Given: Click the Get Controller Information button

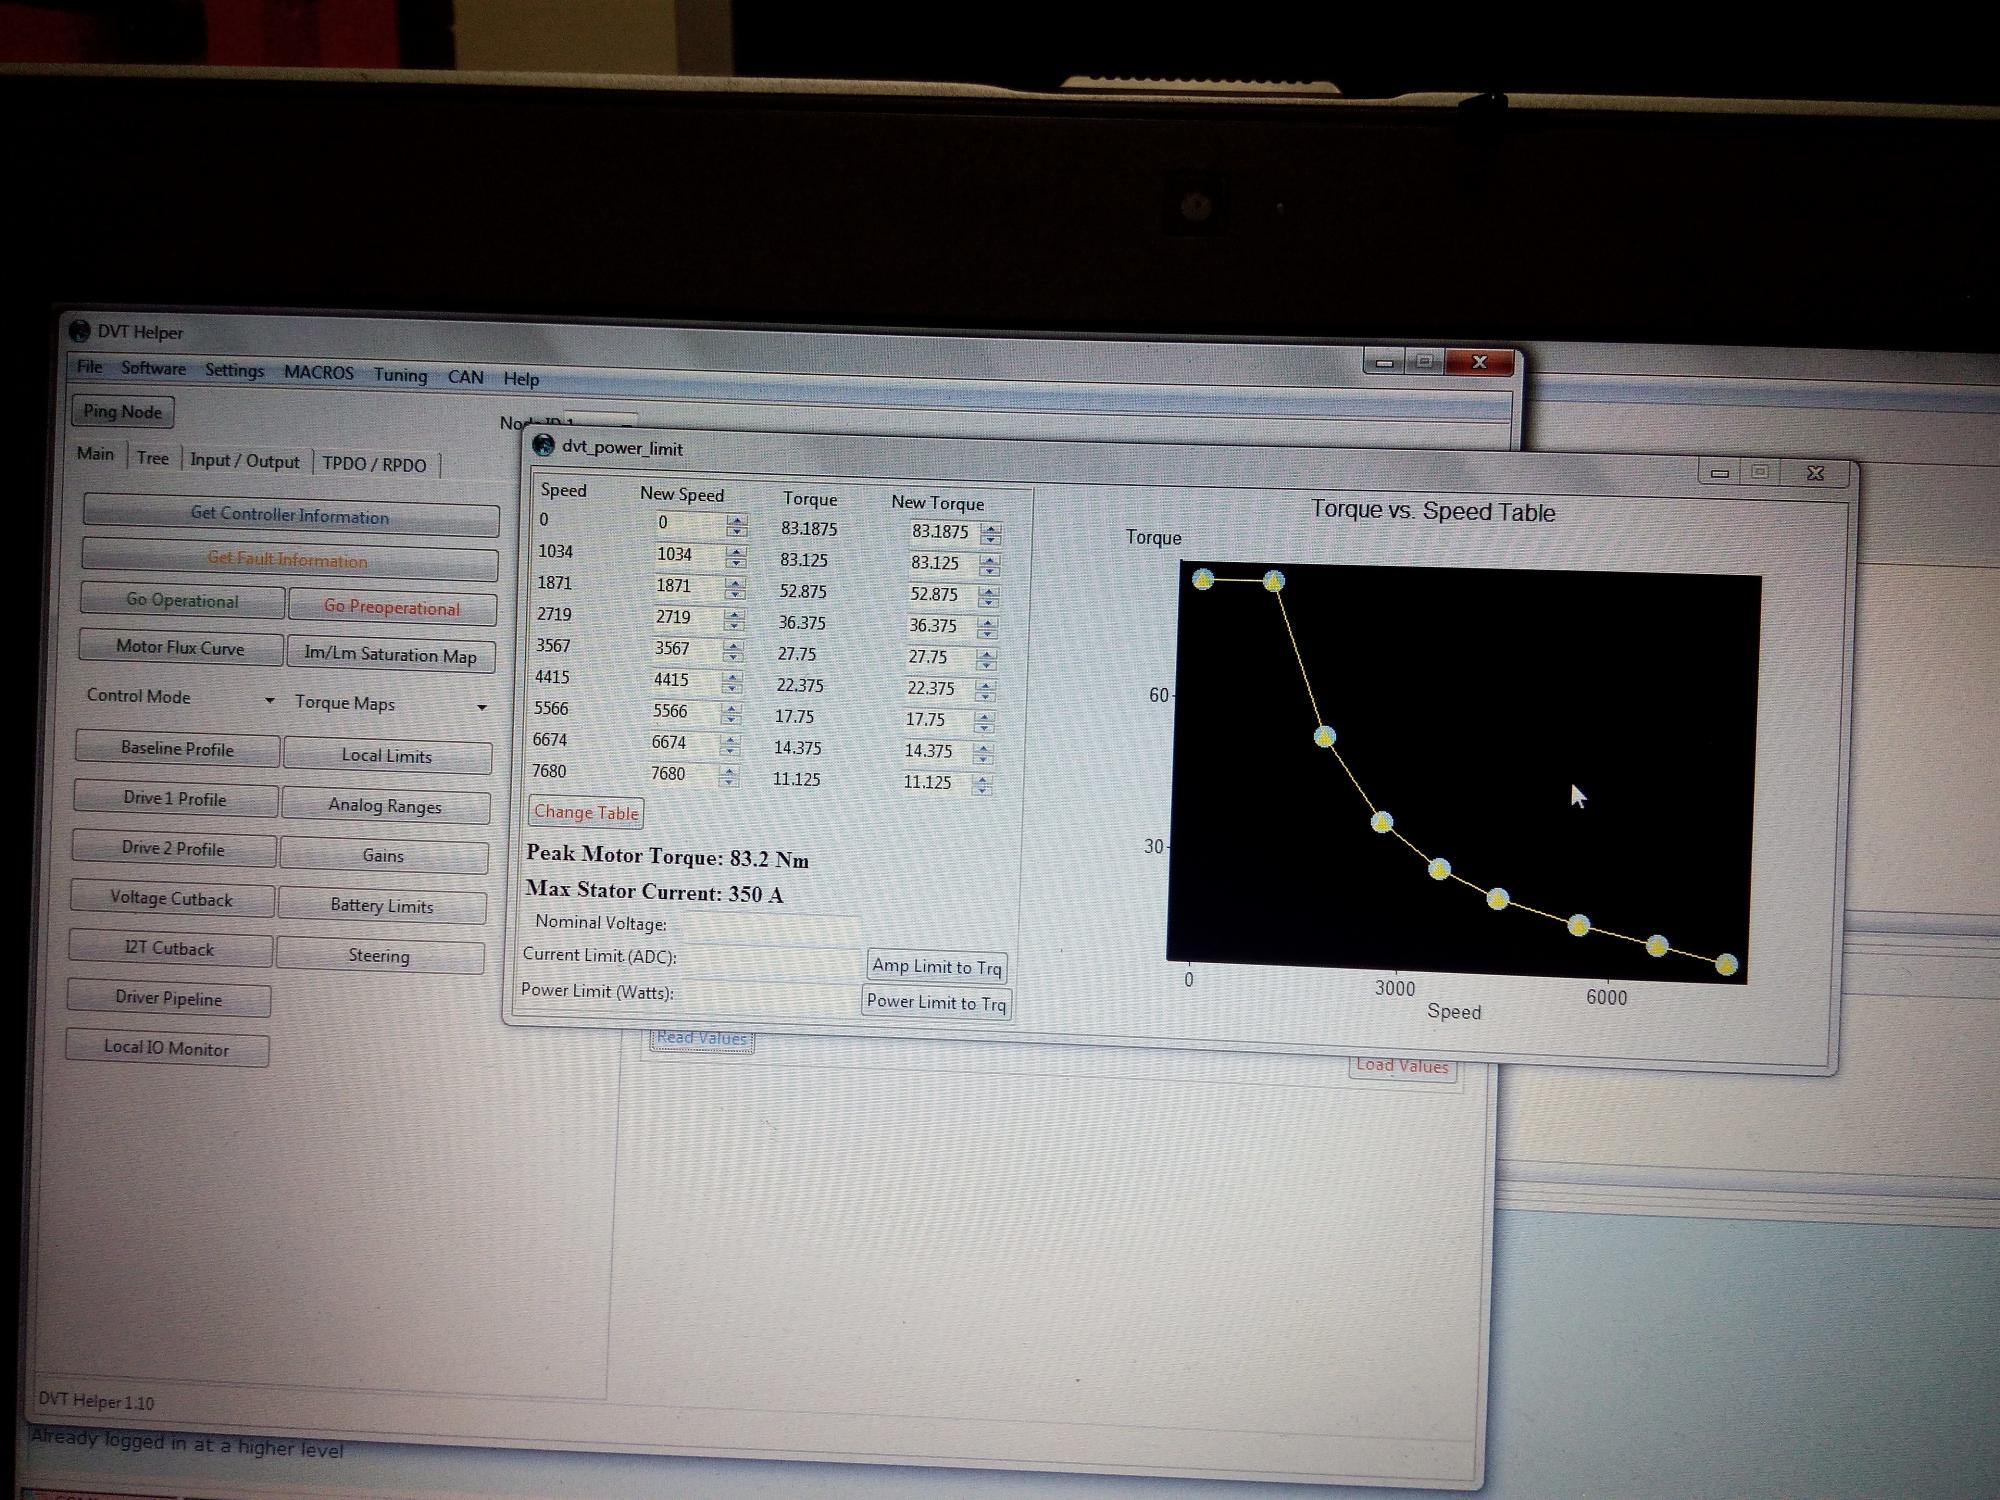Looking at the screenshot, I should 290,515.
